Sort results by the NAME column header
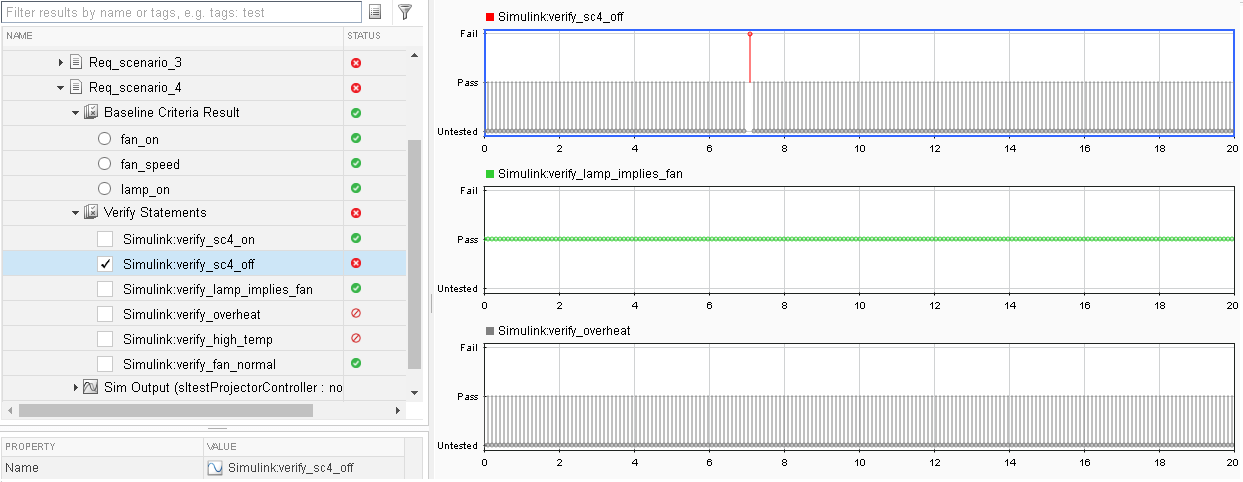This screenshot has height=482, width=1243. [x=20, y=36]
